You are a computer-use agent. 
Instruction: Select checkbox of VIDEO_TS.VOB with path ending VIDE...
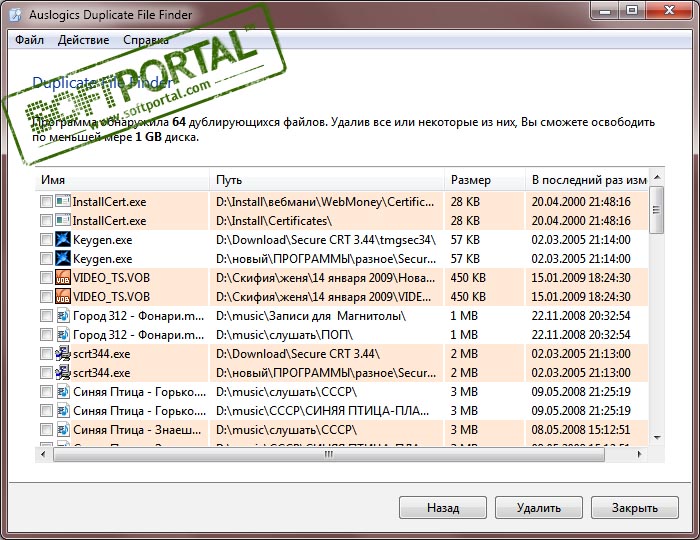click(x=46, y=296)
